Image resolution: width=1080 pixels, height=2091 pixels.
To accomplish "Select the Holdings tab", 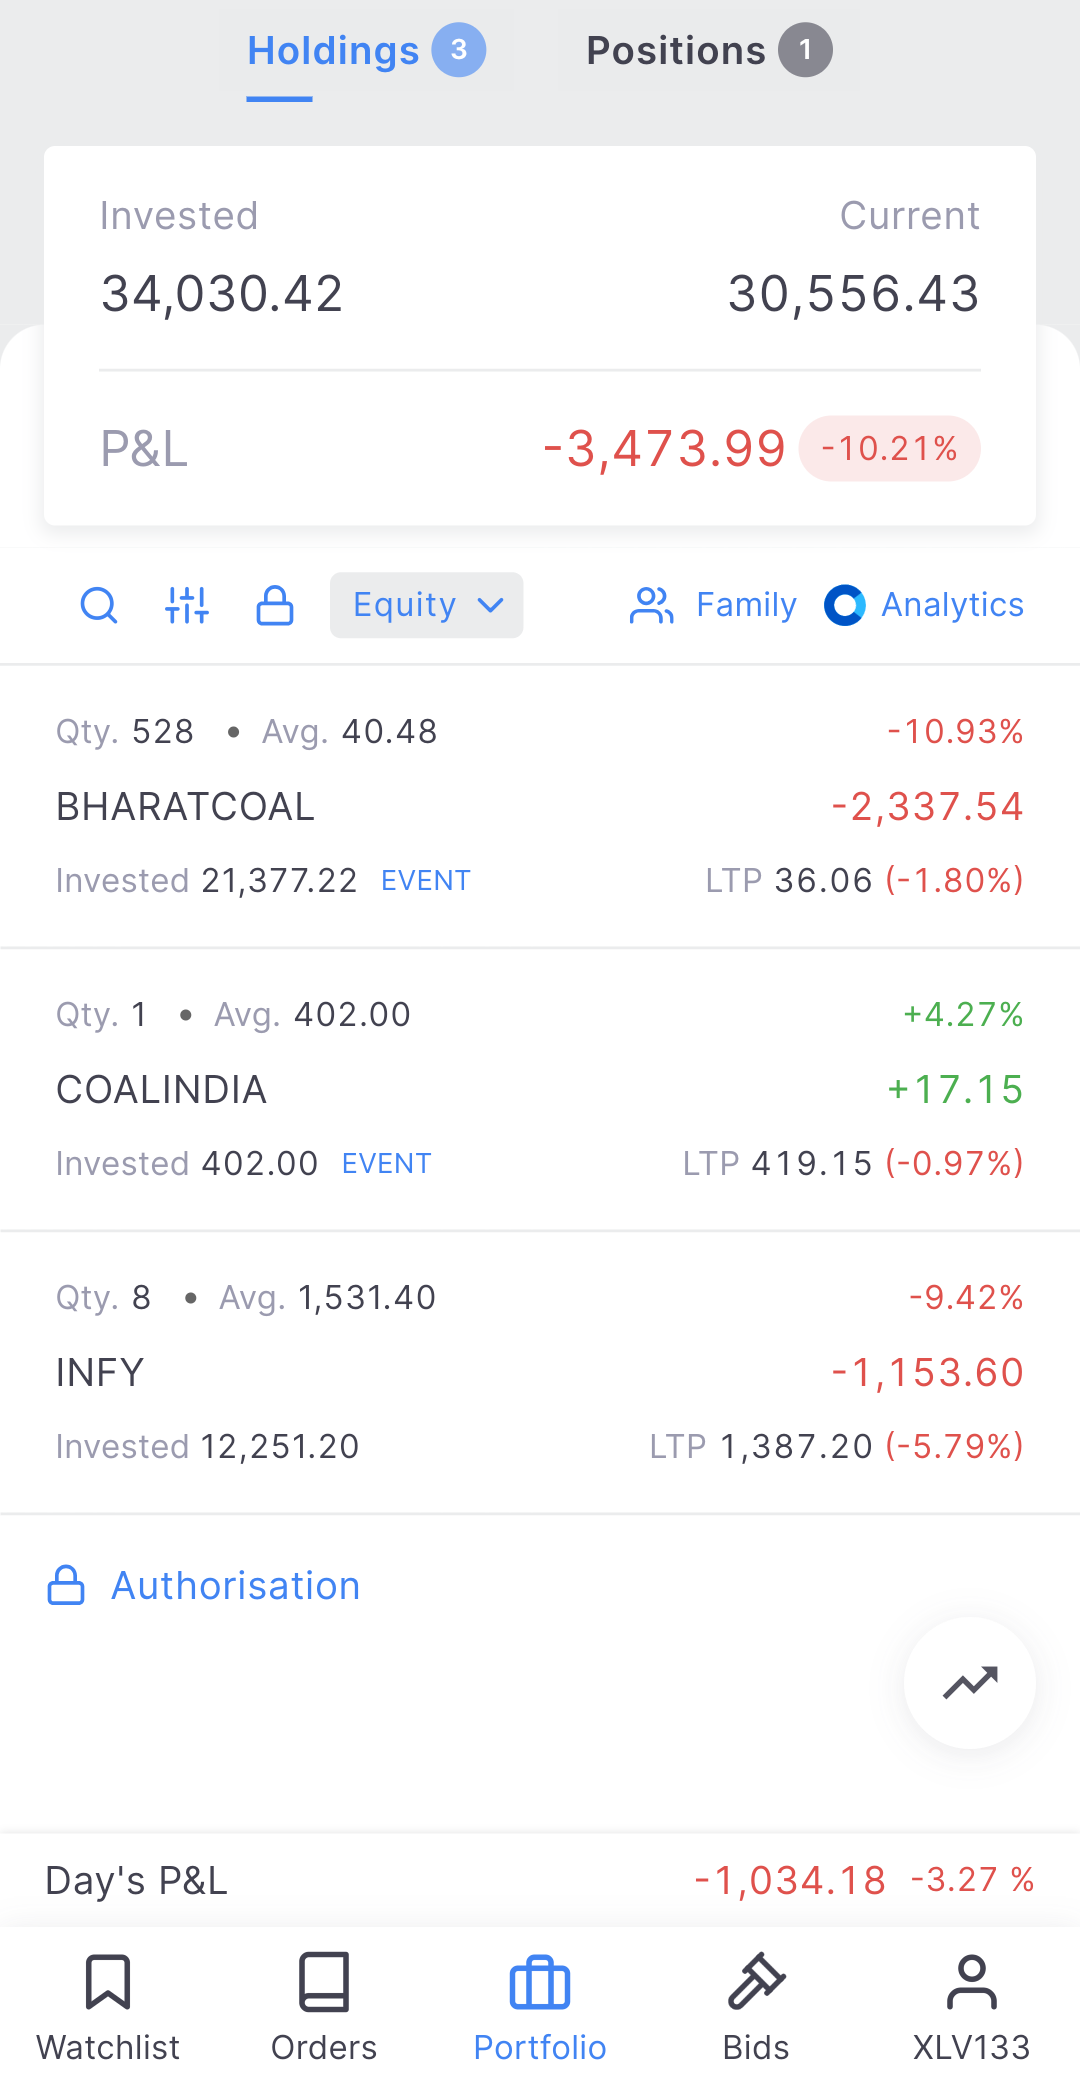I will (x=366, y=50).
